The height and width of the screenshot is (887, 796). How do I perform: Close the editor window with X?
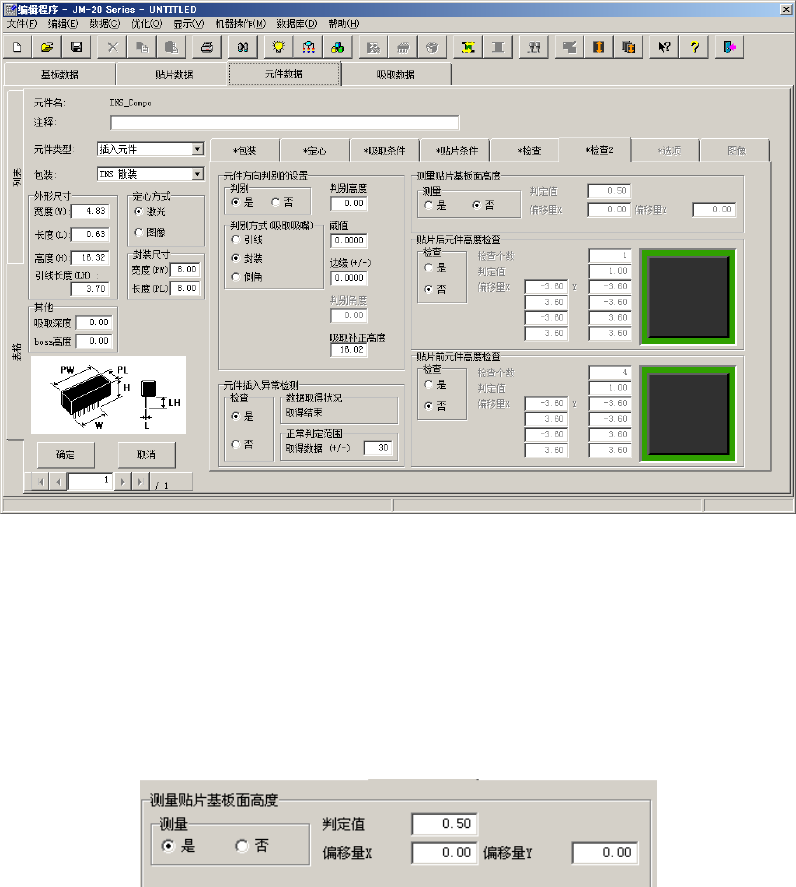786,9
